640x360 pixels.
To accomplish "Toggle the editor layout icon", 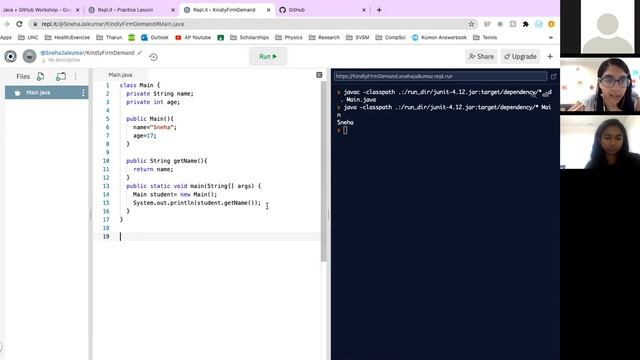I will (319, 75).
